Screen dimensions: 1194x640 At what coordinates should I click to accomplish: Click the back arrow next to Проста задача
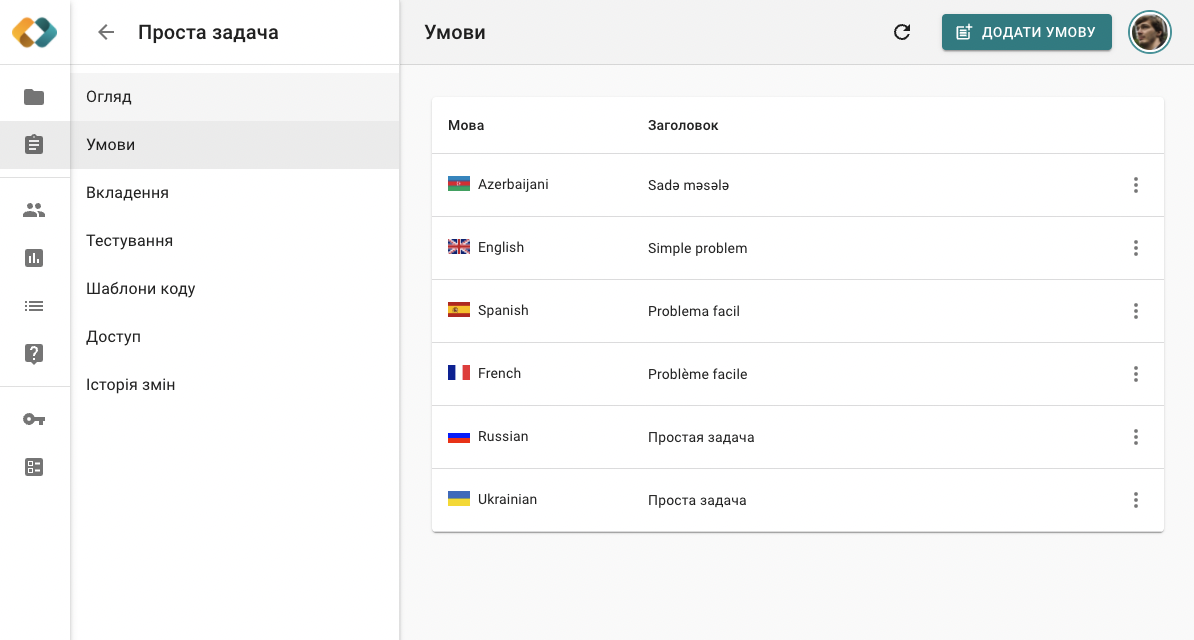[106, 32]
